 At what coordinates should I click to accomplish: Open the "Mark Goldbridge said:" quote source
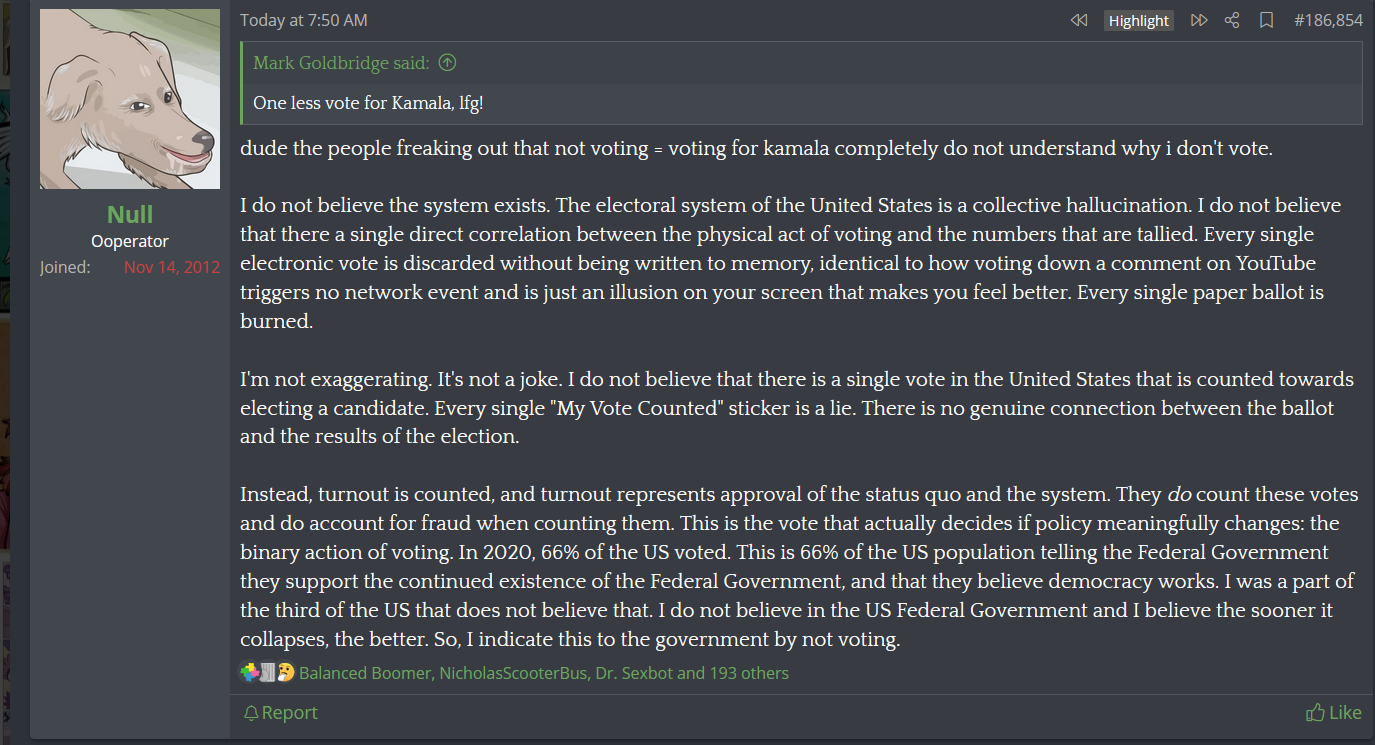(341, 63)
